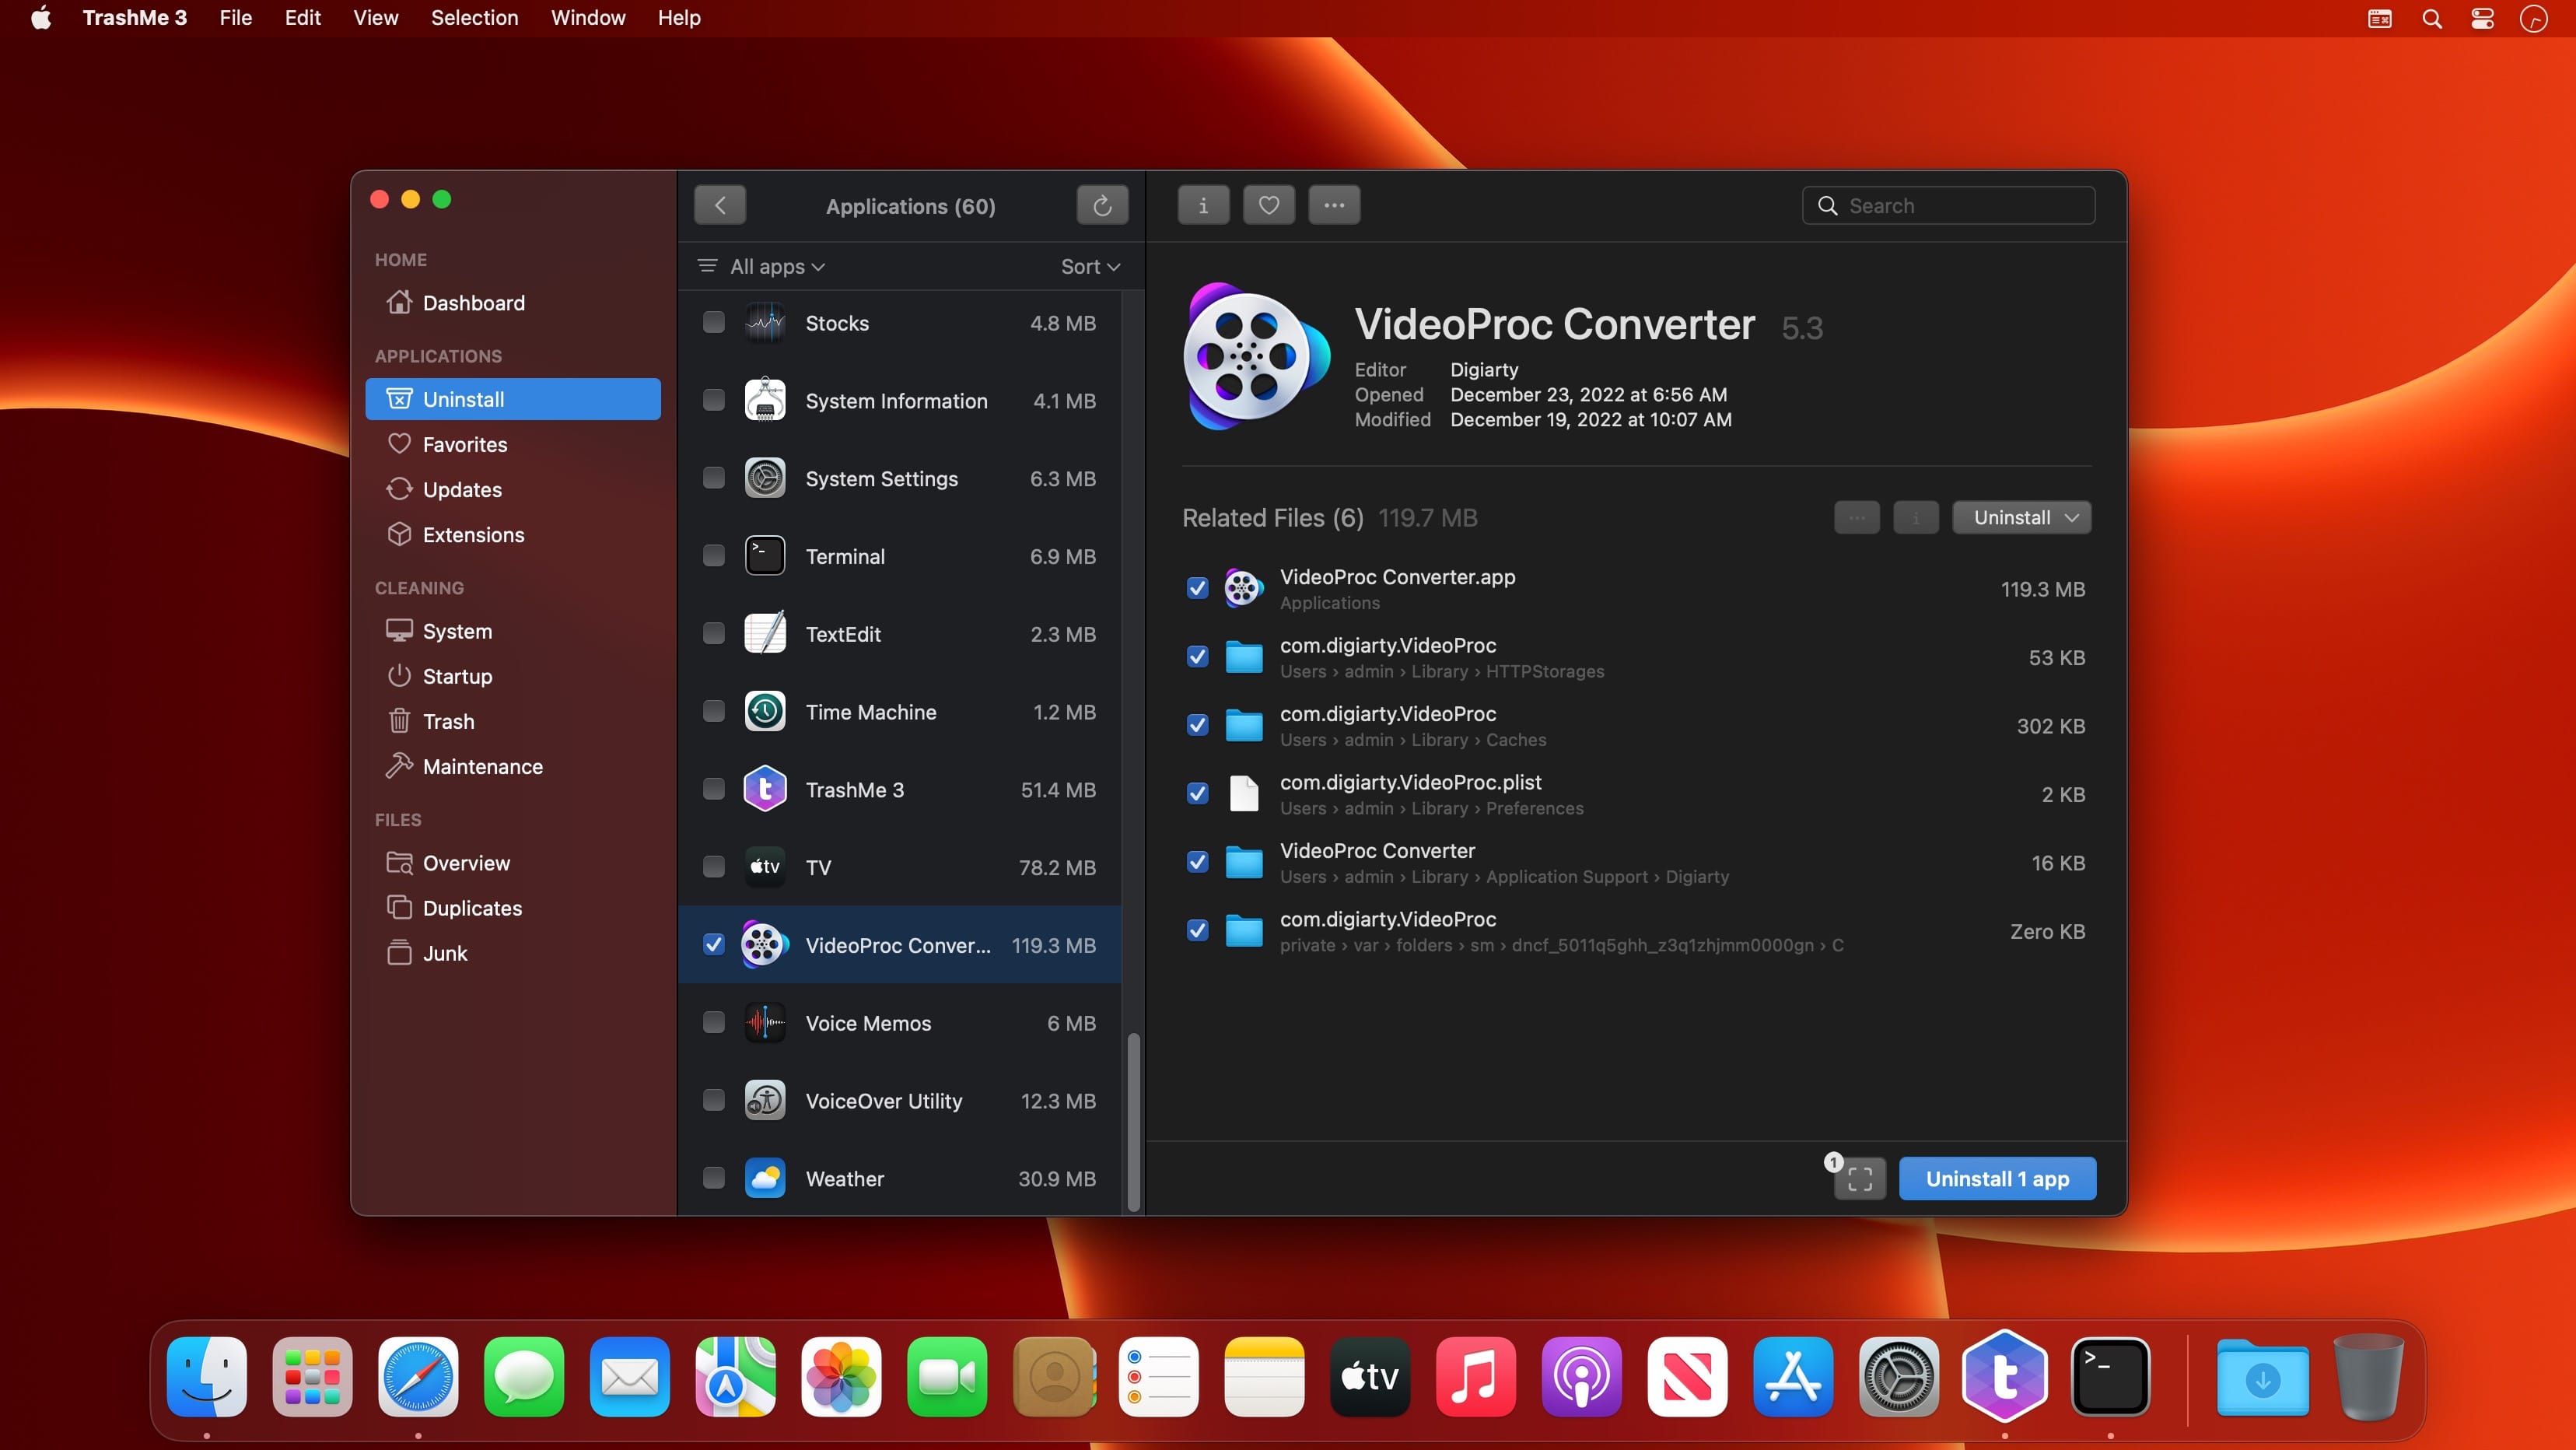Click the Uninstall 1 app button

1996,1179
